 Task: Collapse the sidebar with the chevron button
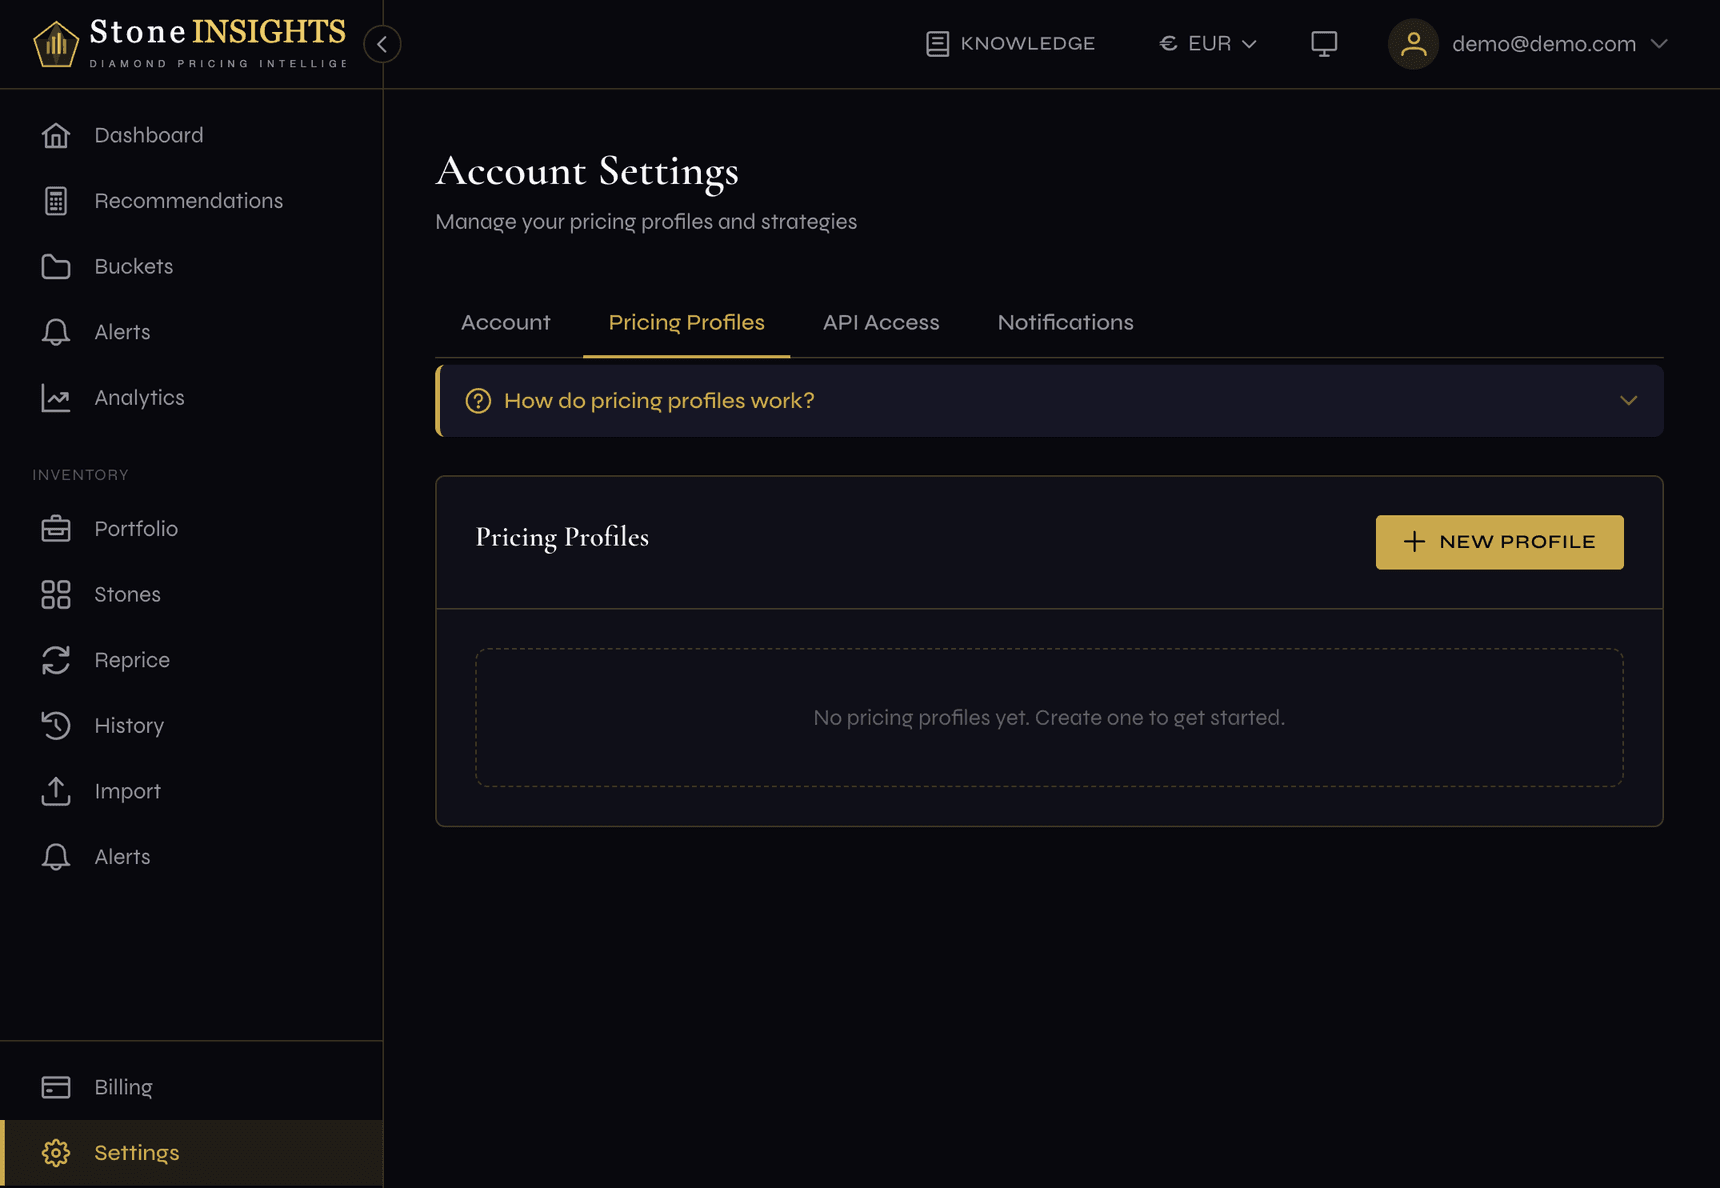pyautogui.click(x=381, y=44)
